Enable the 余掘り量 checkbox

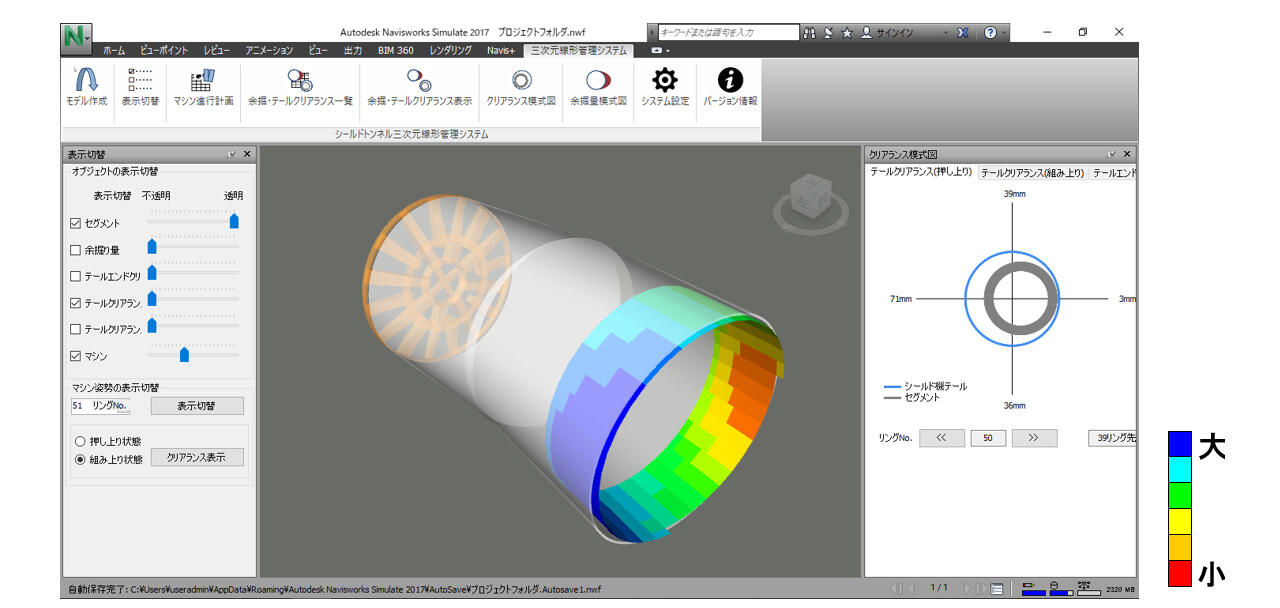click(x=76, y=250)
